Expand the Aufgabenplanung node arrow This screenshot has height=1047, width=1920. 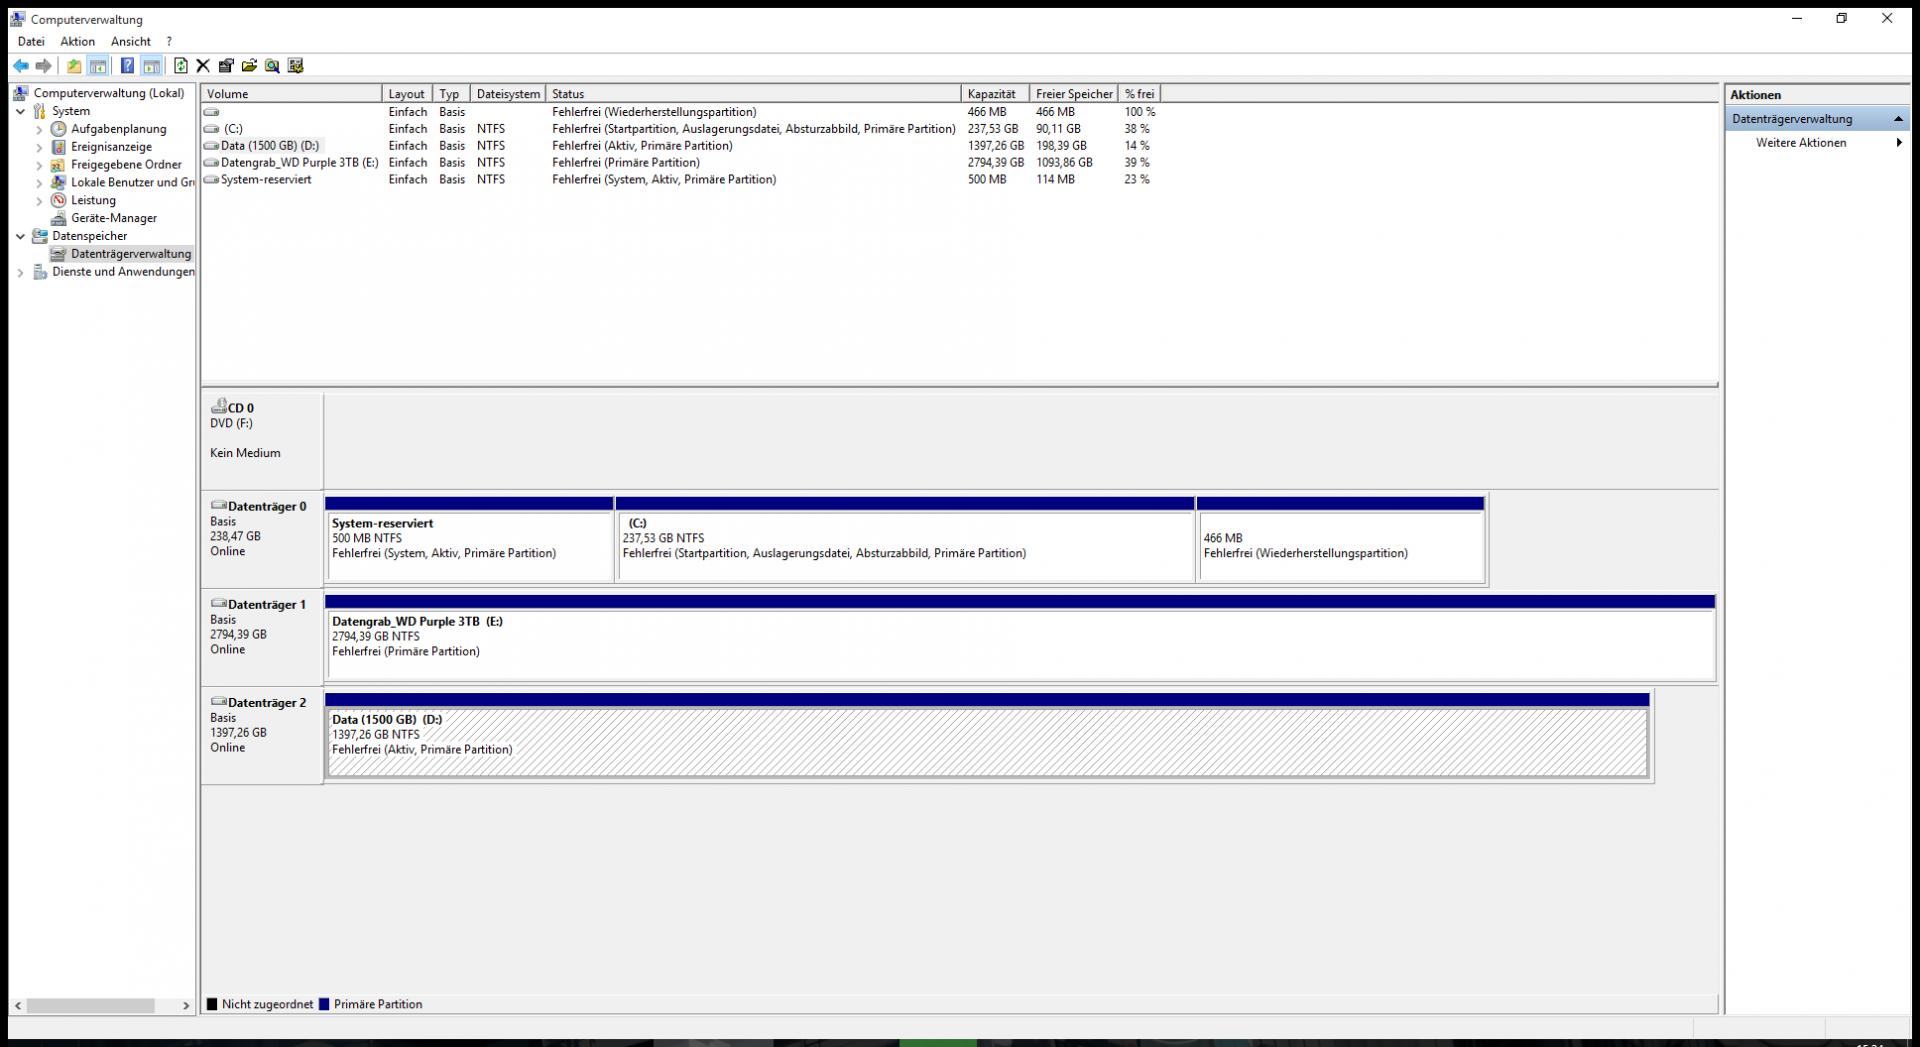[x=39, y=129]
